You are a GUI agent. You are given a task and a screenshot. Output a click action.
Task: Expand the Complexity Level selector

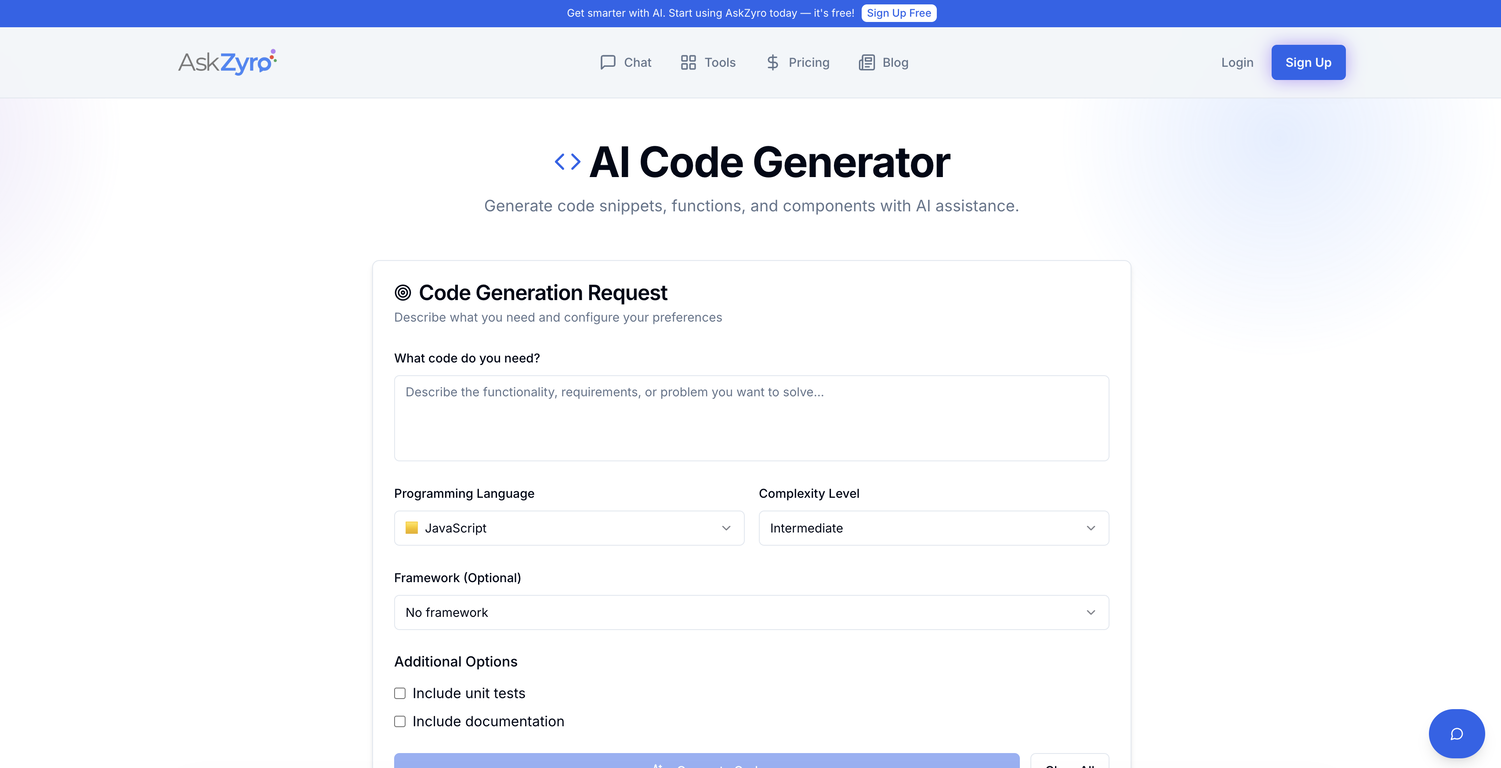tap(932, 528)
